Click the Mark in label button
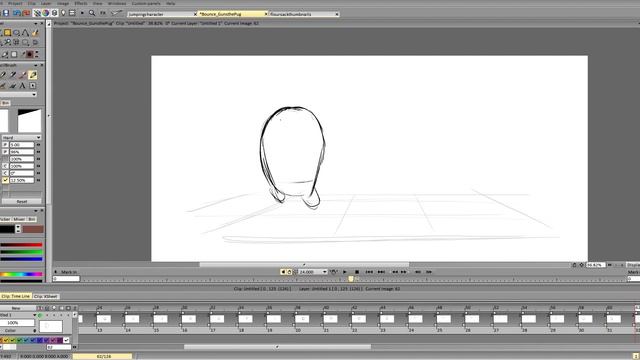The image size is (640, 360). (69, 272)
